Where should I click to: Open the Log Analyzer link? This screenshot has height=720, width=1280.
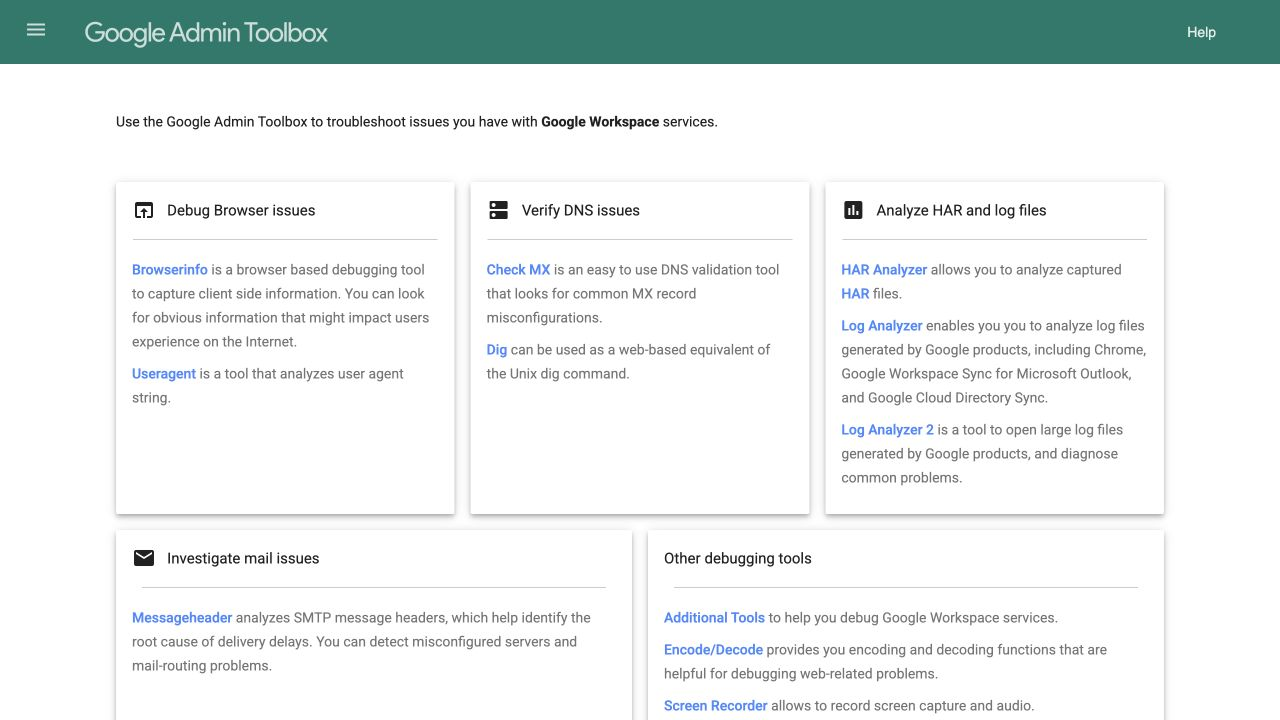(882, 326)
